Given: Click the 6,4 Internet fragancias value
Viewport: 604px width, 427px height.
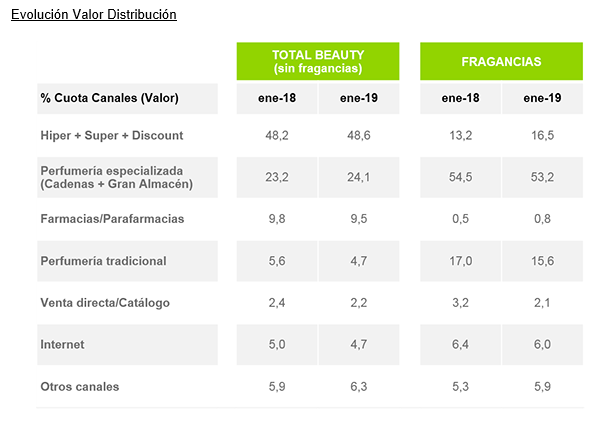Looking at the screenshot, I should click(460, 345).
